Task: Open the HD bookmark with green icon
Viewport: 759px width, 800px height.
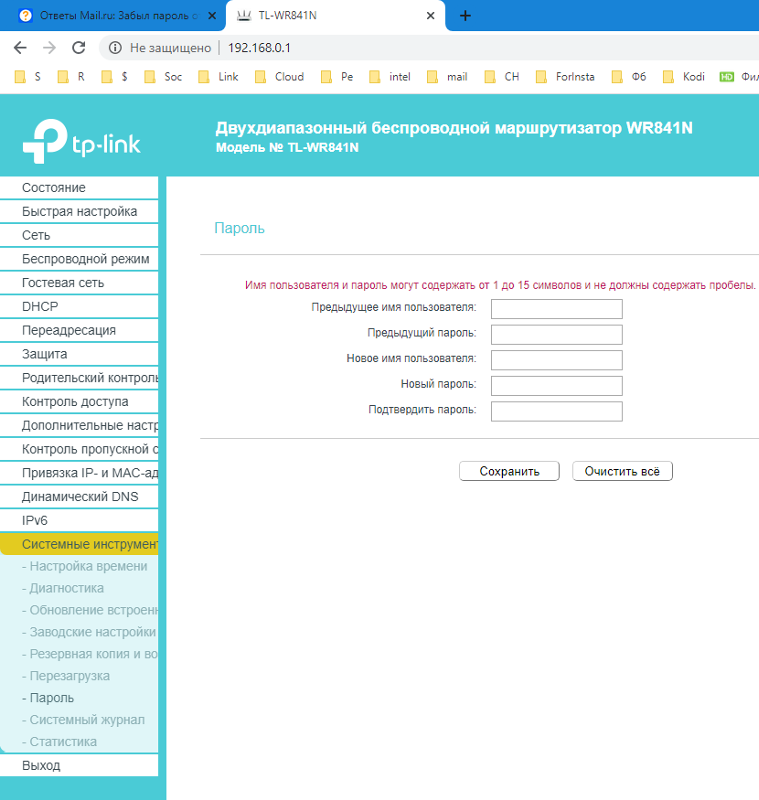Action: (739, 77)
